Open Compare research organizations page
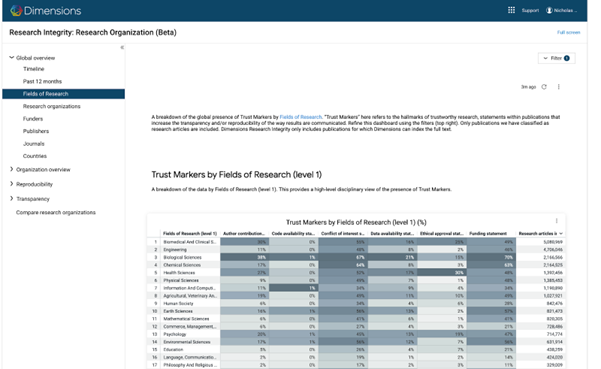The width and height of the screenshot is (601, 369). tap(56, 212)
